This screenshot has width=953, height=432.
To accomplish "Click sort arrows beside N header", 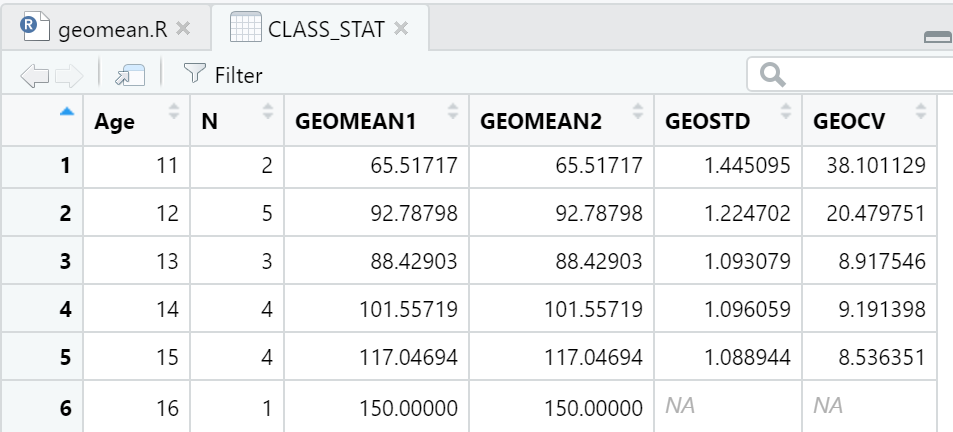I will (268, 111).
